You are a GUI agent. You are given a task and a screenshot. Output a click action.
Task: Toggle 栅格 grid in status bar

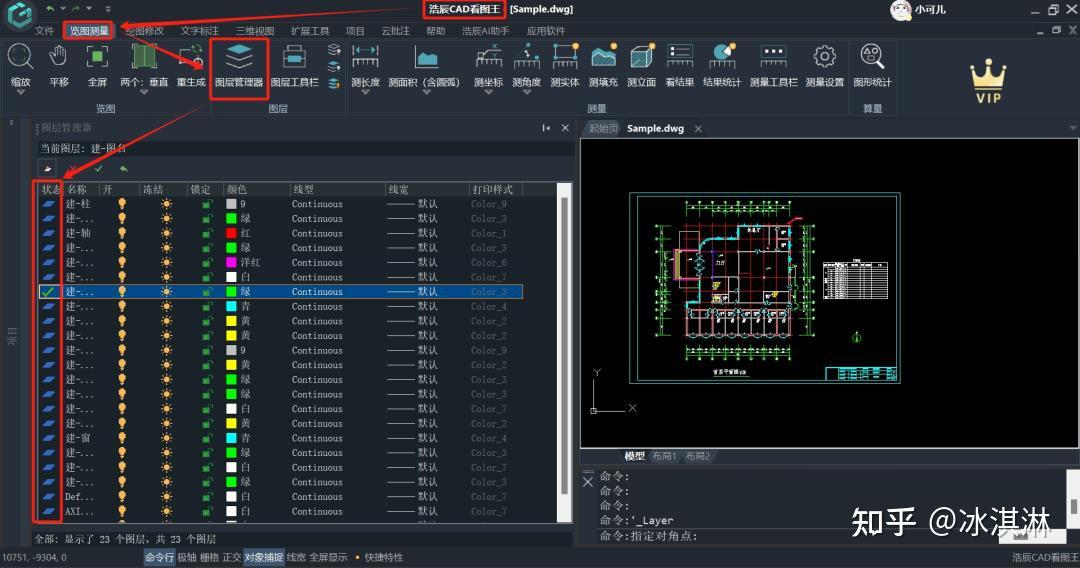pos(209,557)
